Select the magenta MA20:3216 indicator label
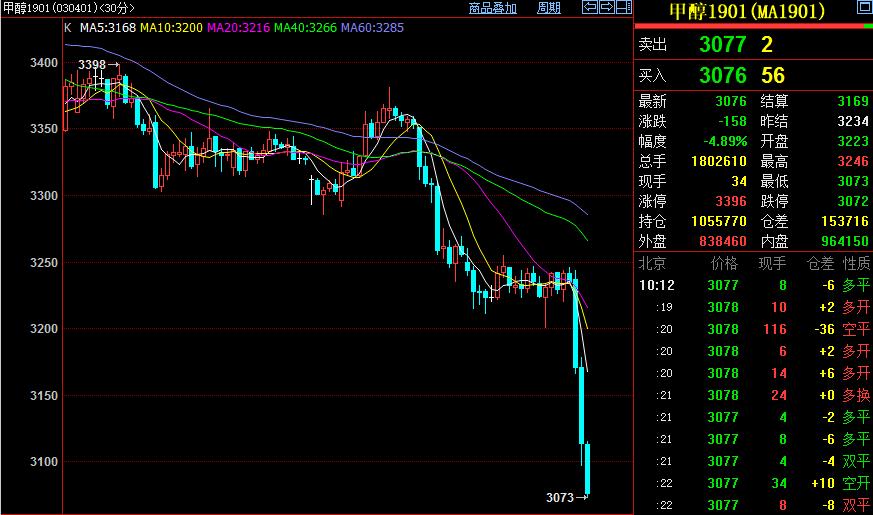 click(238, 27)
